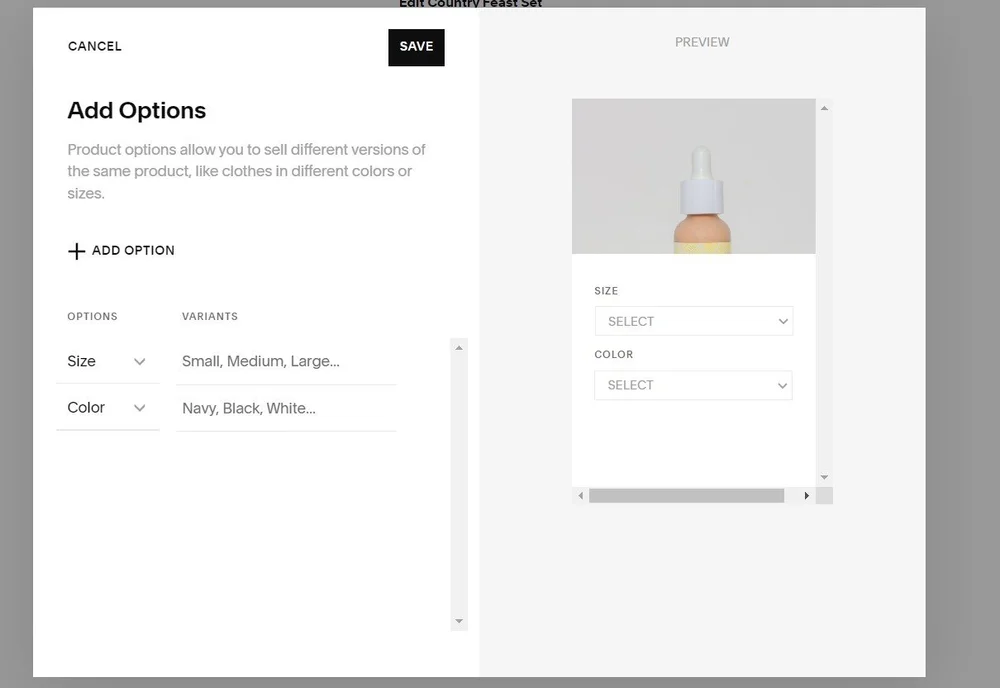This screenshot has width=1000, height=688.
Task: Click the chevron arrow next to Color
Action: 139,408
